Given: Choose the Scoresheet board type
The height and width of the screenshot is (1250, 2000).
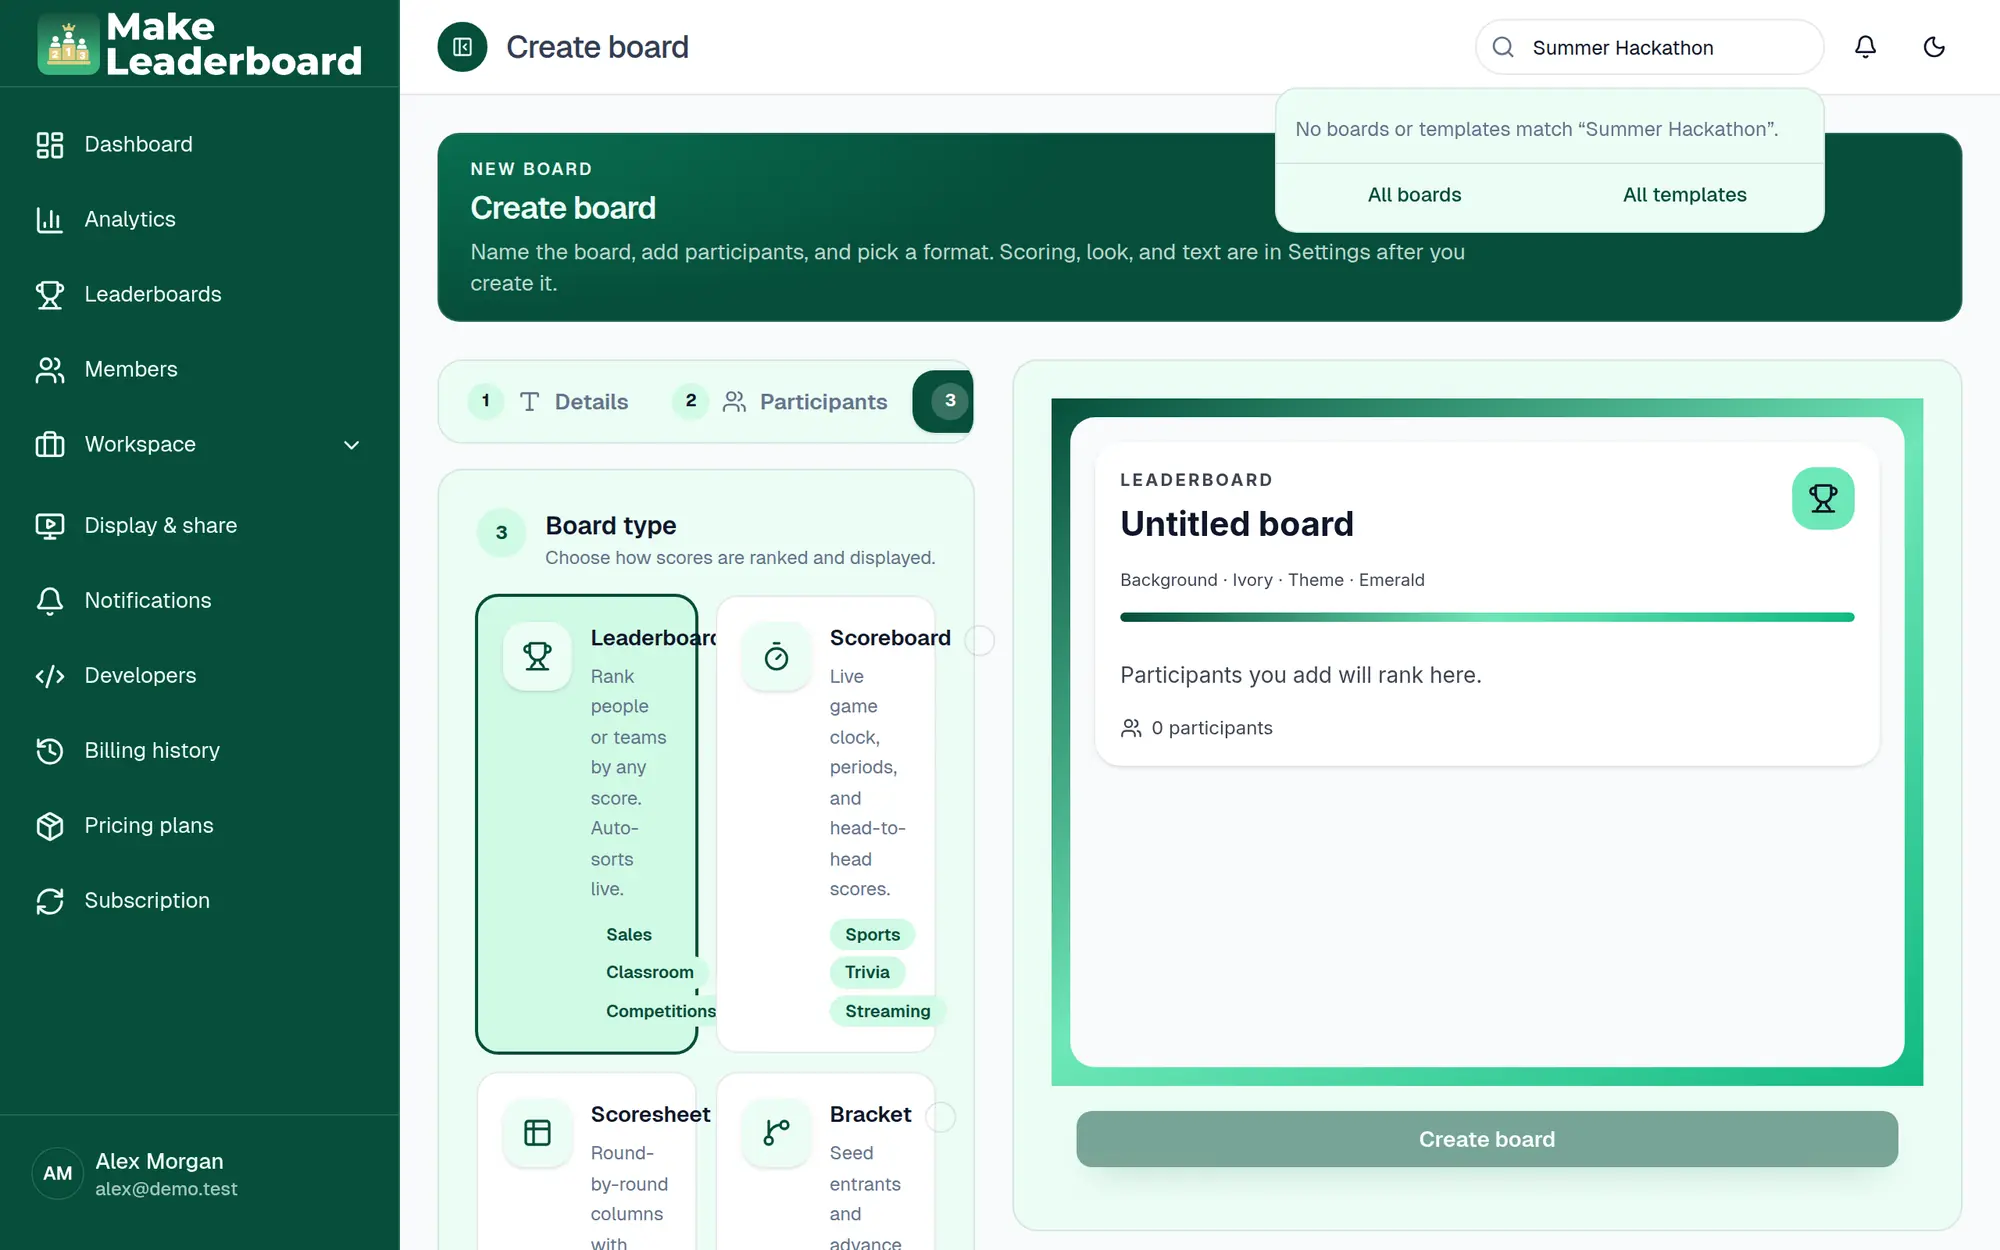Looking at the screenshot, I should pos(587,1160).
